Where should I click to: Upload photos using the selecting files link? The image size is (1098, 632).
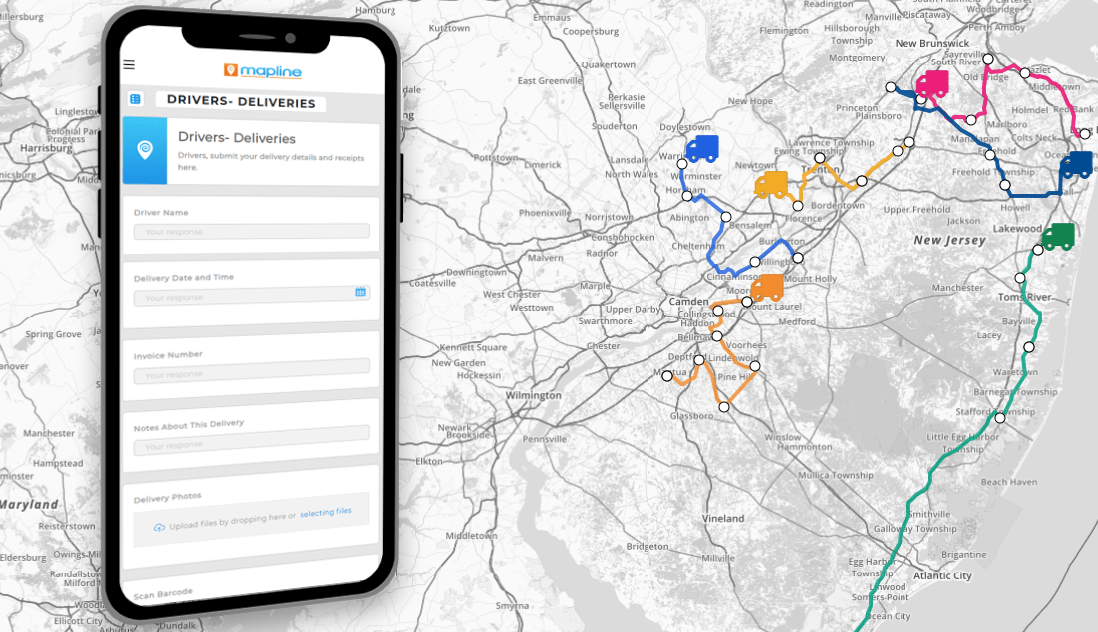click(325, 511)
